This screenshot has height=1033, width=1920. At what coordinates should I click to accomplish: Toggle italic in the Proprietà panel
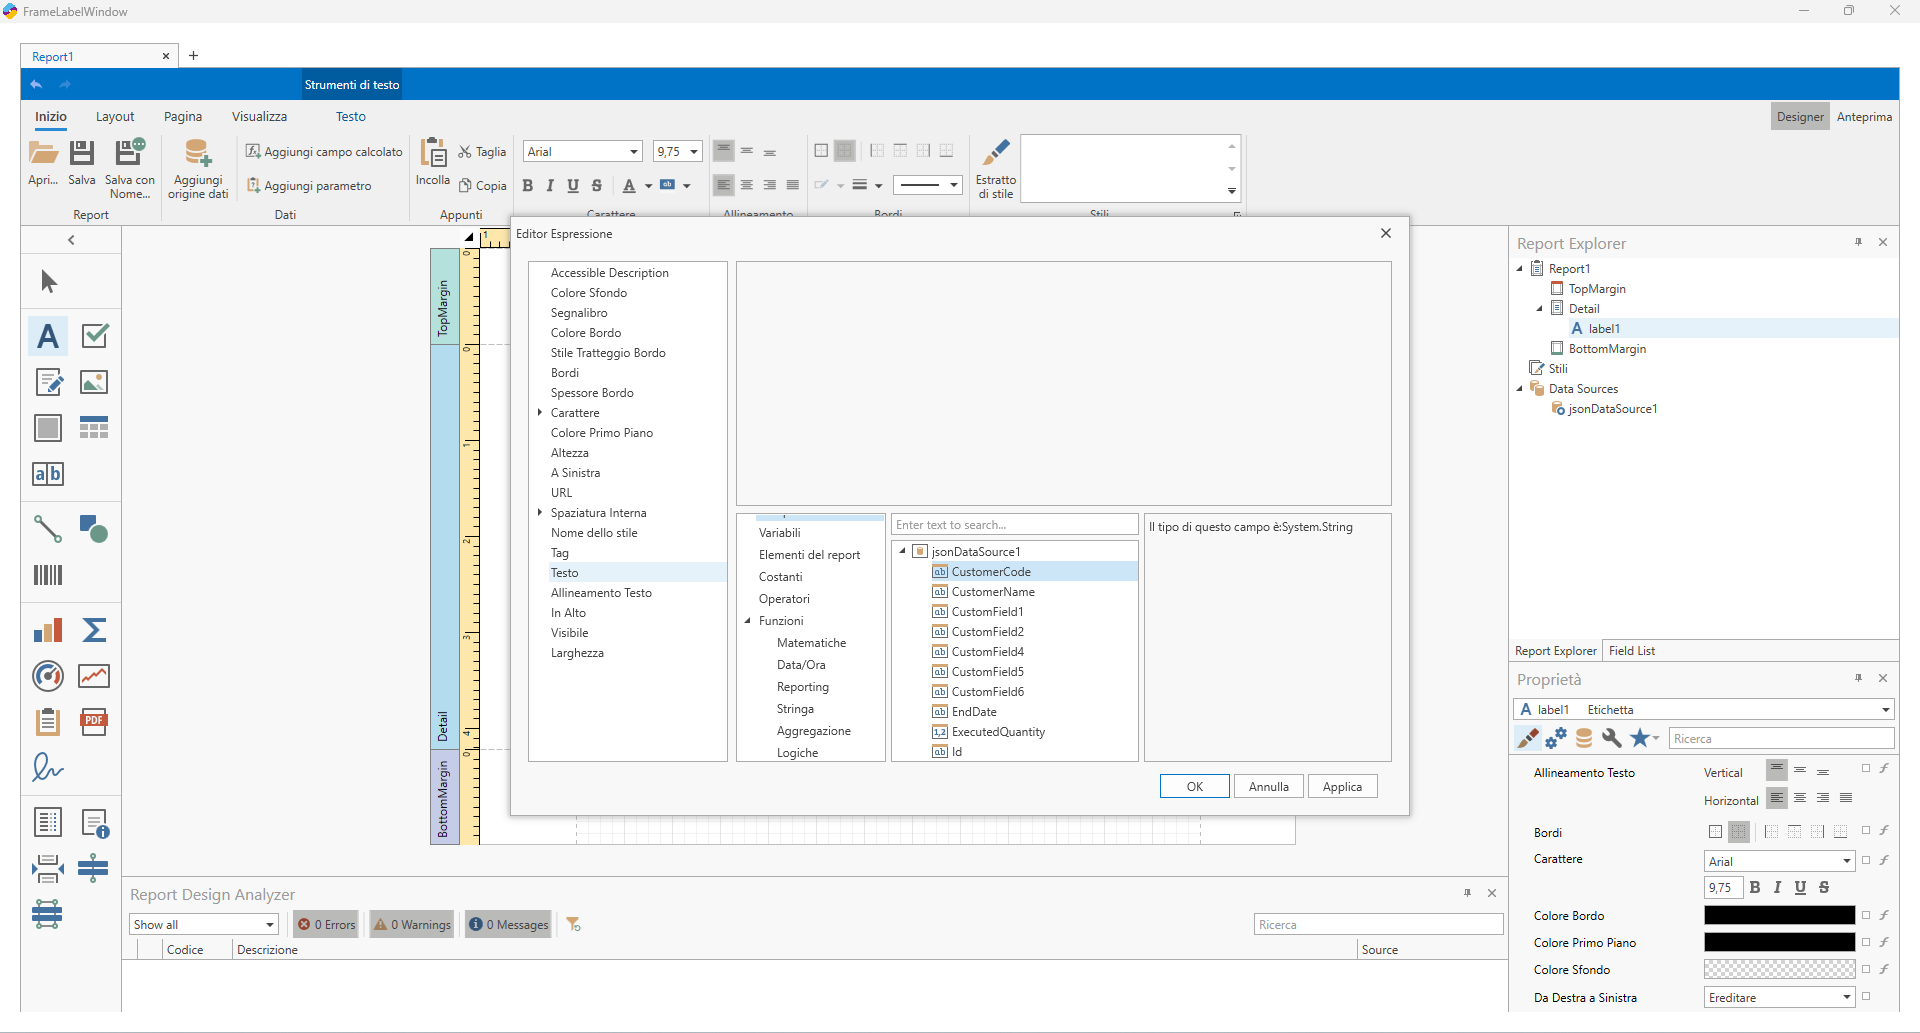(x=1777, y=888)
